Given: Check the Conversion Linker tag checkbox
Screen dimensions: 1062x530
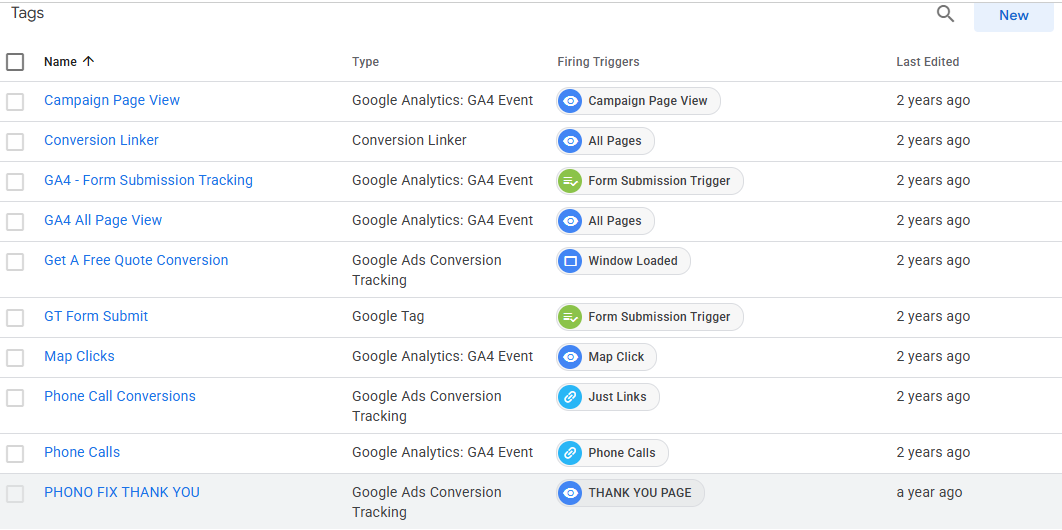Looking at the screenshot, I should pyautogui.click(x=15, y=141).
